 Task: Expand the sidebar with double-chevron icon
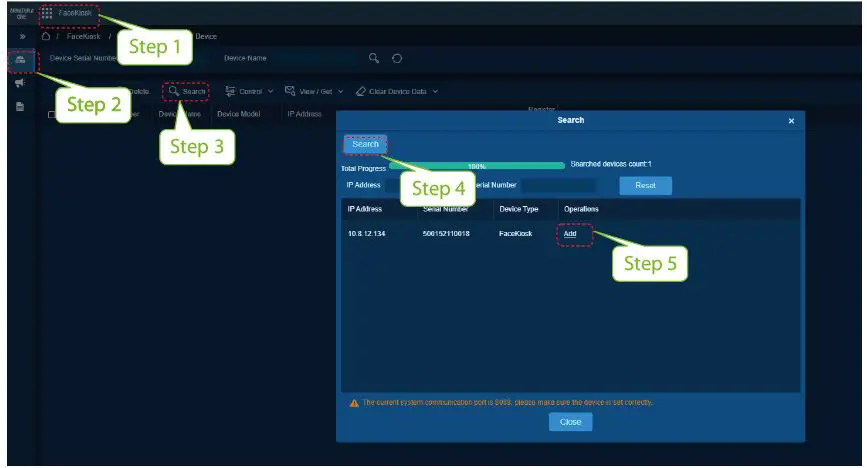point(22,37)
